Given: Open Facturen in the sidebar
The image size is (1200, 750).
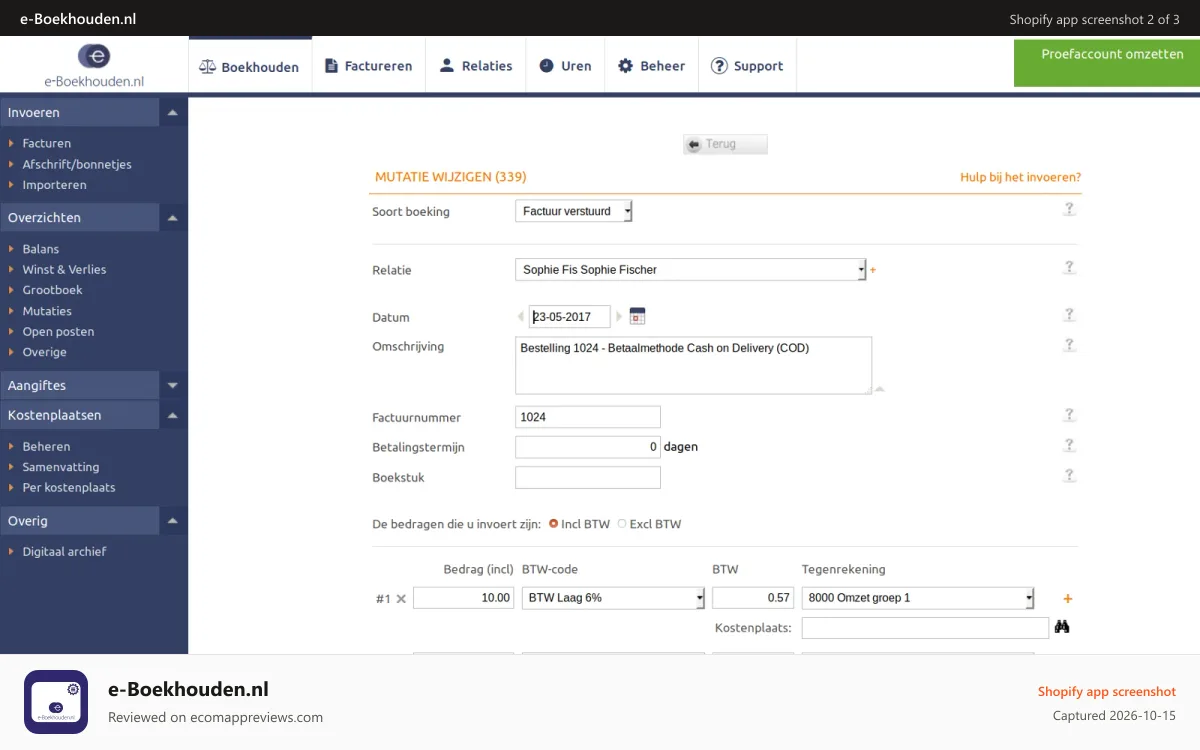Looking at the screenshot, I should coord(46,143).
